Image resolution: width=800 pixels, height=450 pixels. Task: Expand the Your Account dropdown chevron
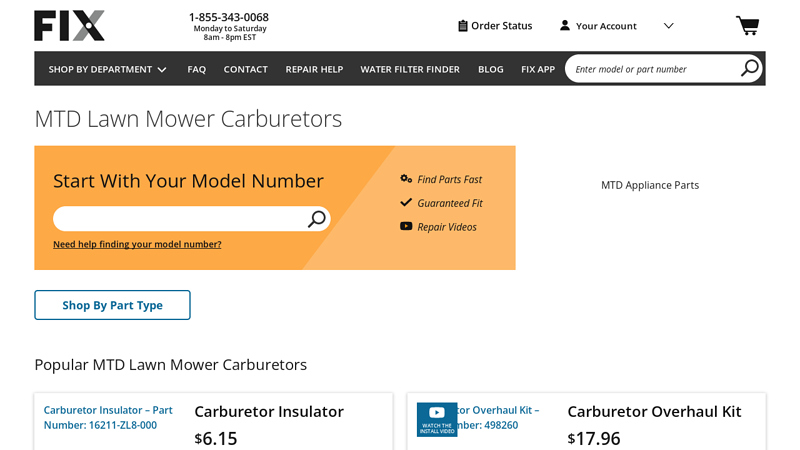(x=668, y=26)
